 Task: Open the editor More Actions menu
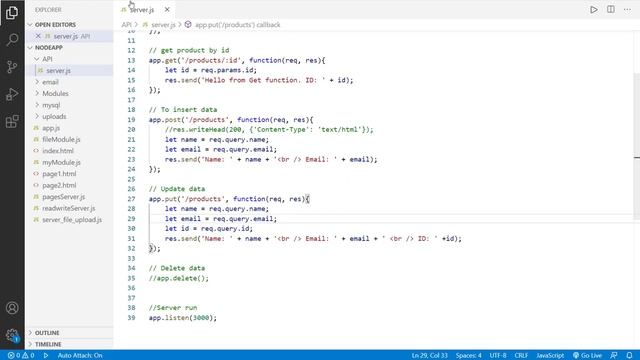pyautogui.click(x=627, y=9)
